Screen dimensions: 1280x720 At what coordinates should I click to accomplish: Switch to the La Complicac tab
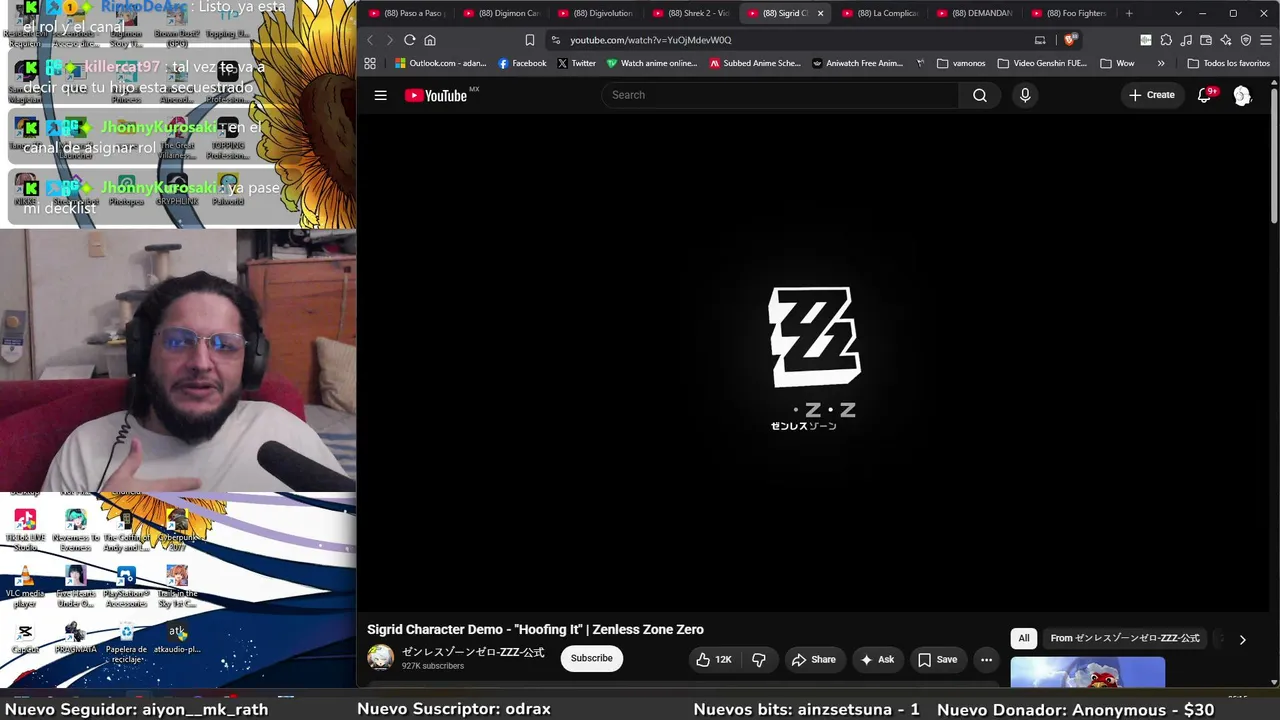pos(879,13)
